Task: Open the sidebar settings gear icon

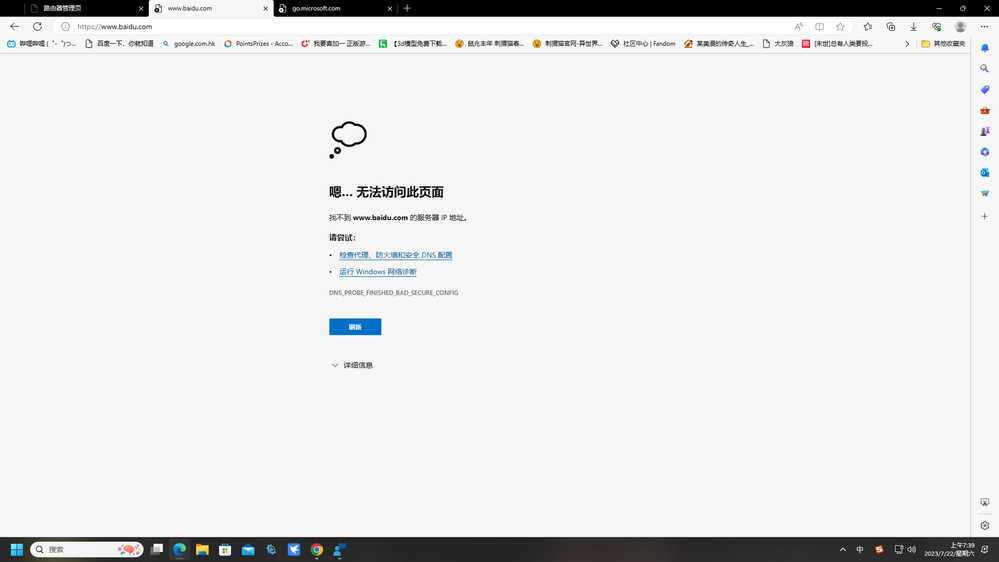Action: (x=984, y=526)
